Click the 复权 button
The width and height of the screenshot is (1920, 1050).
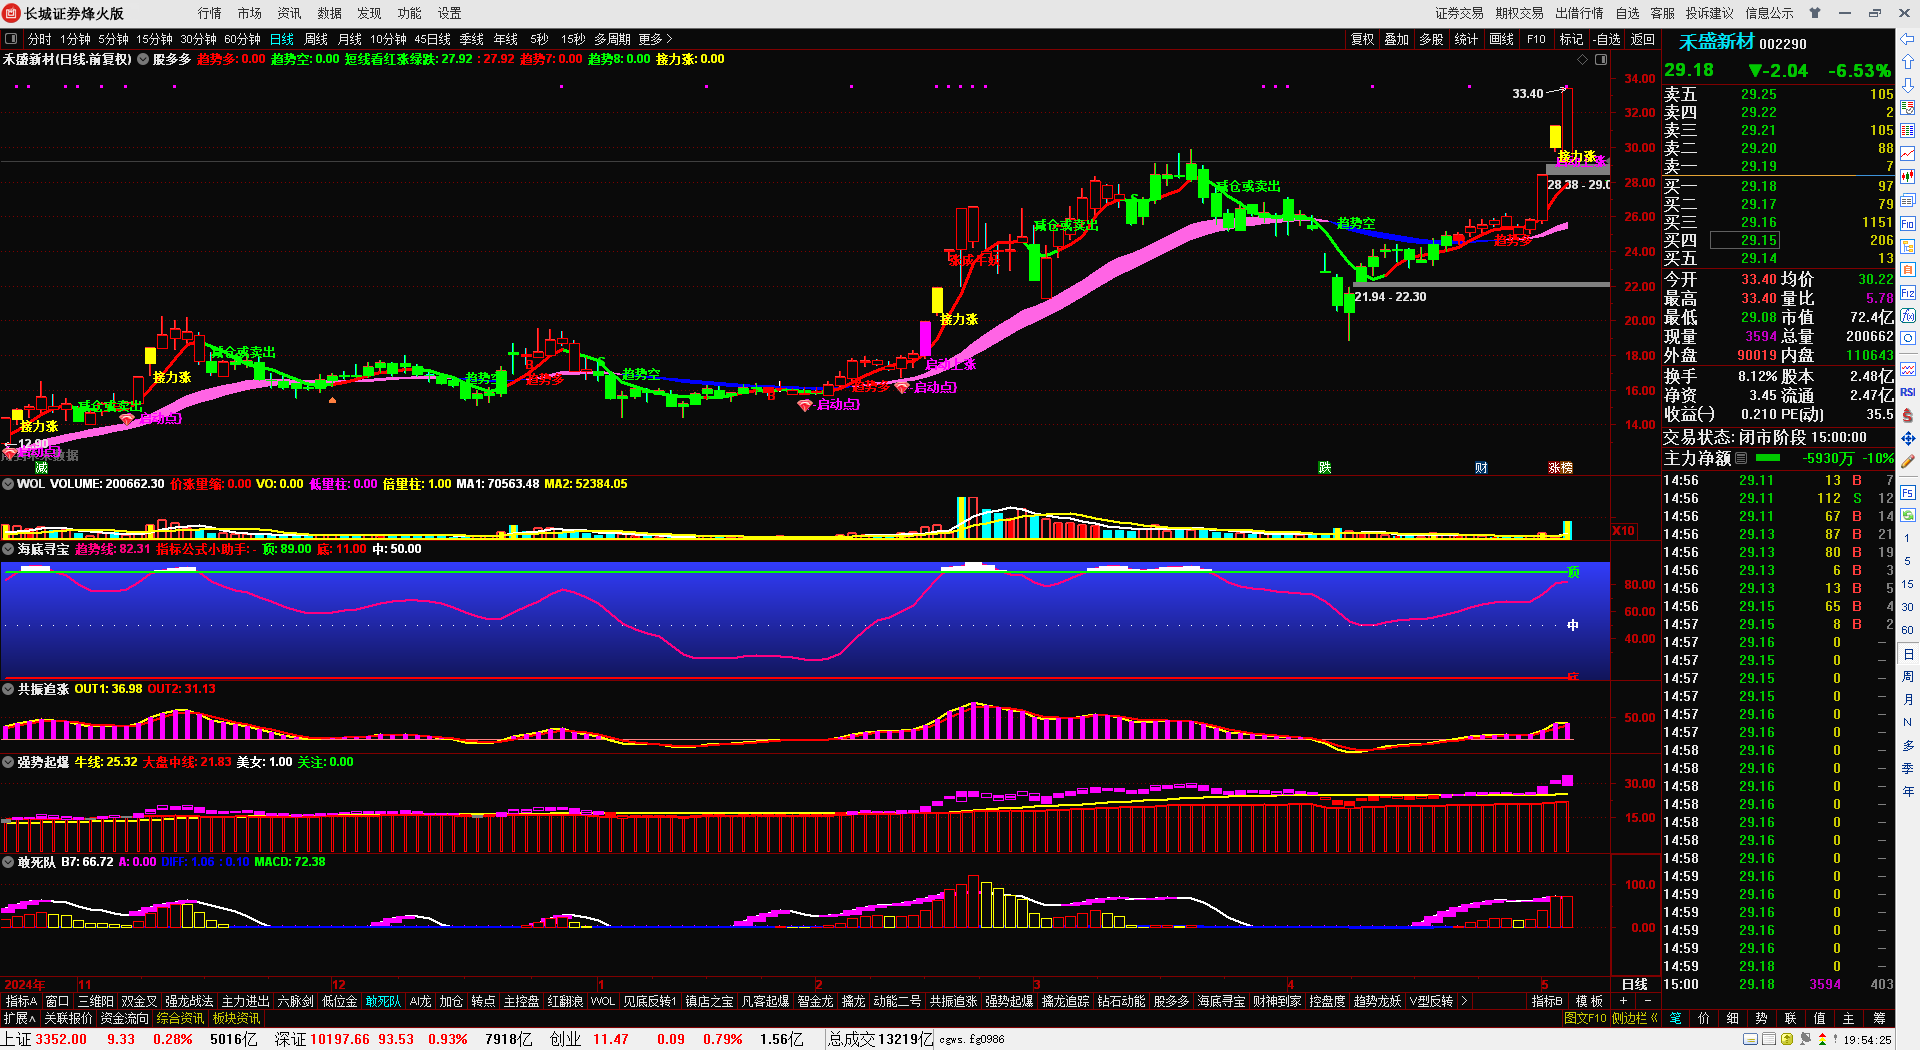(x=1363, y=39)
